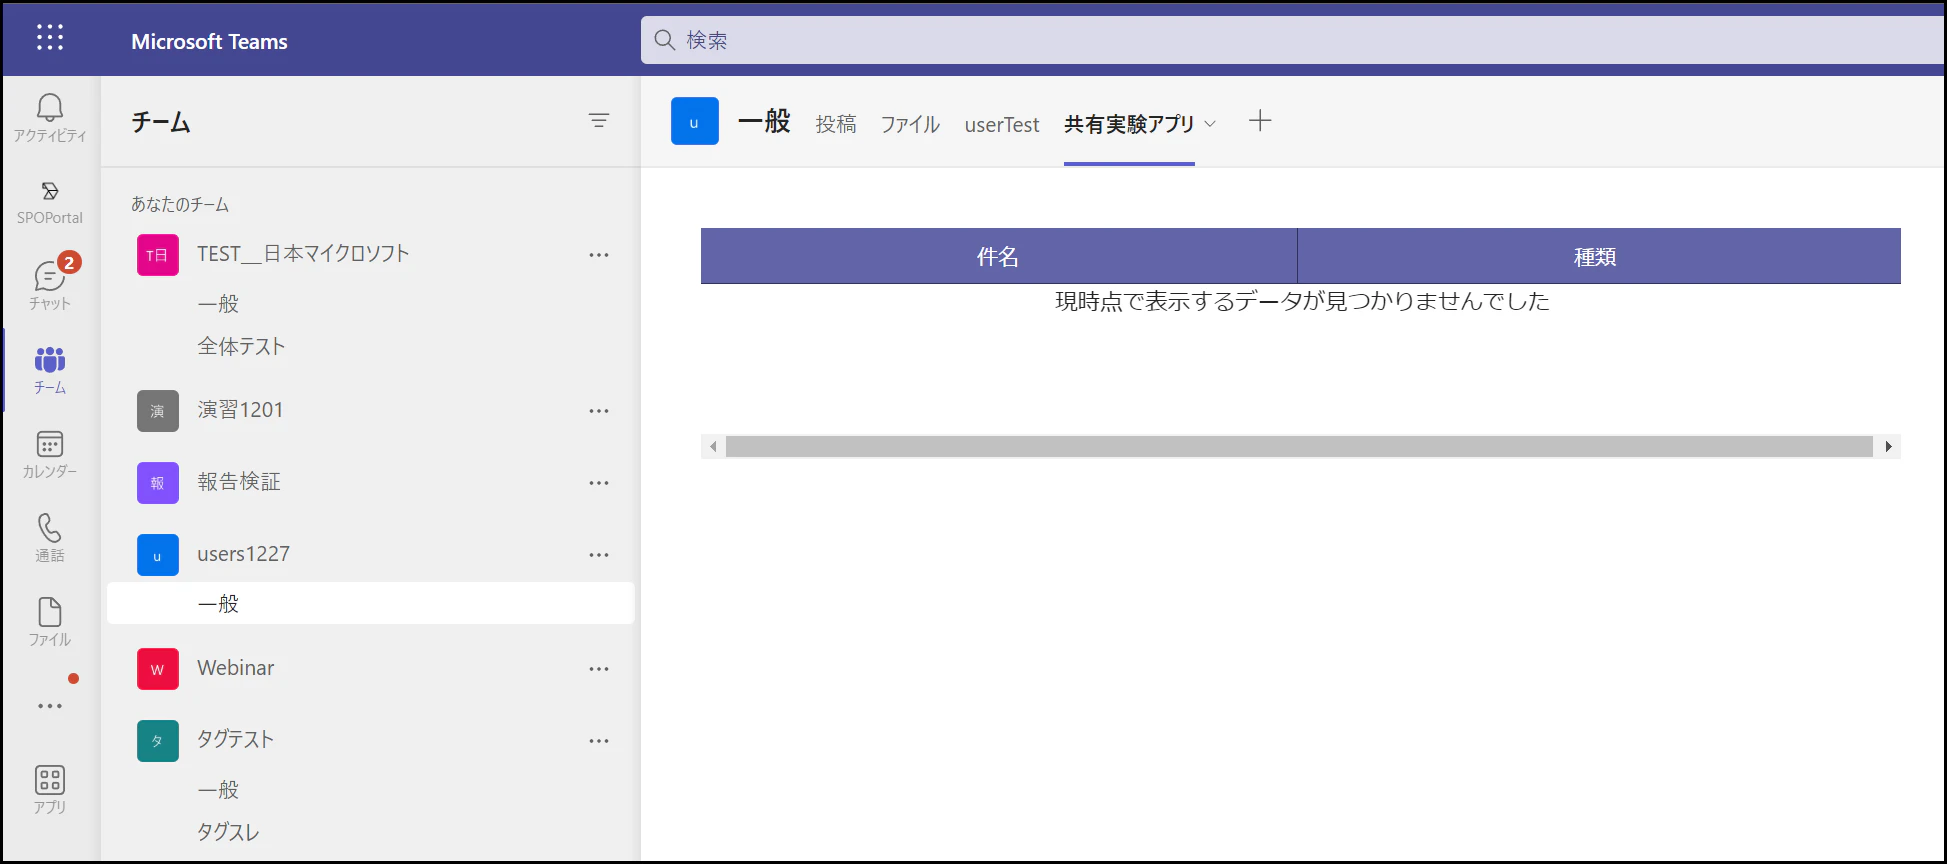Click the channel avatar beside 一般 header
Screen dimensions: 1947x864
pos(695,121)
